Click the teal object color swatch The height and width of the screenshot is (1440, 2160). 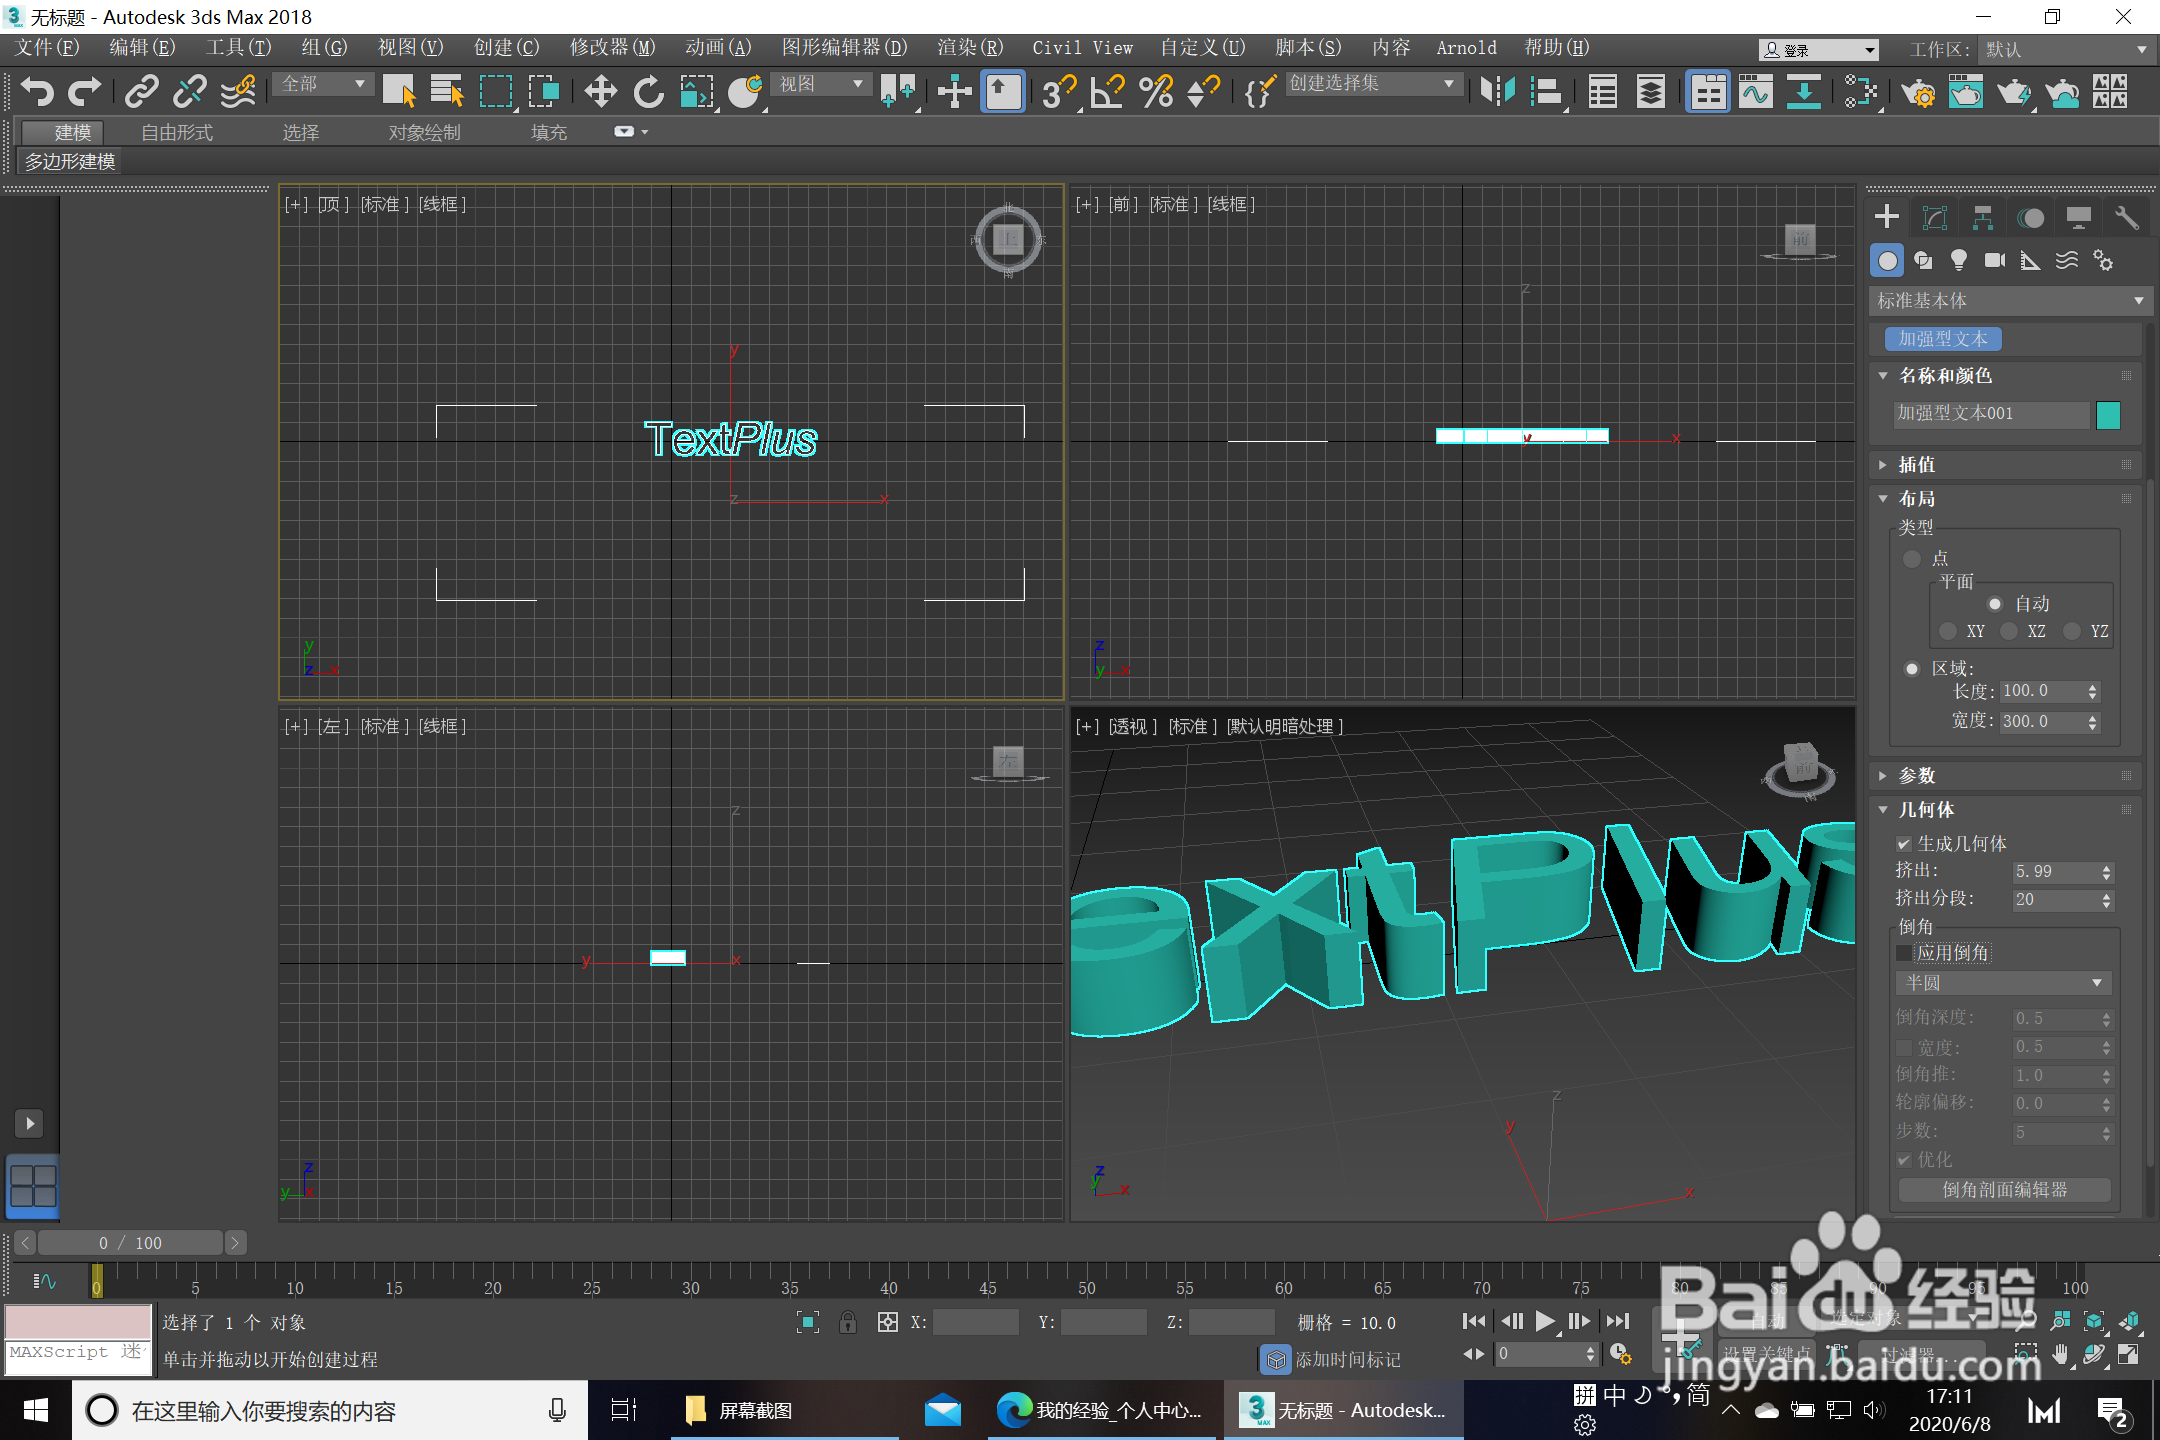(x=2108, y=415)
